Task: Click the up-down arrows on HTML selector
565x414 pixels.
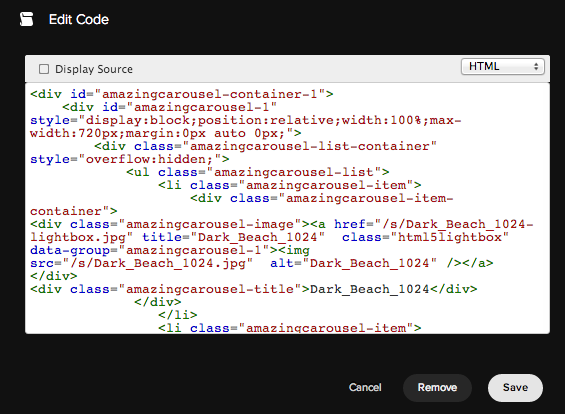Action: pos(536,67)
